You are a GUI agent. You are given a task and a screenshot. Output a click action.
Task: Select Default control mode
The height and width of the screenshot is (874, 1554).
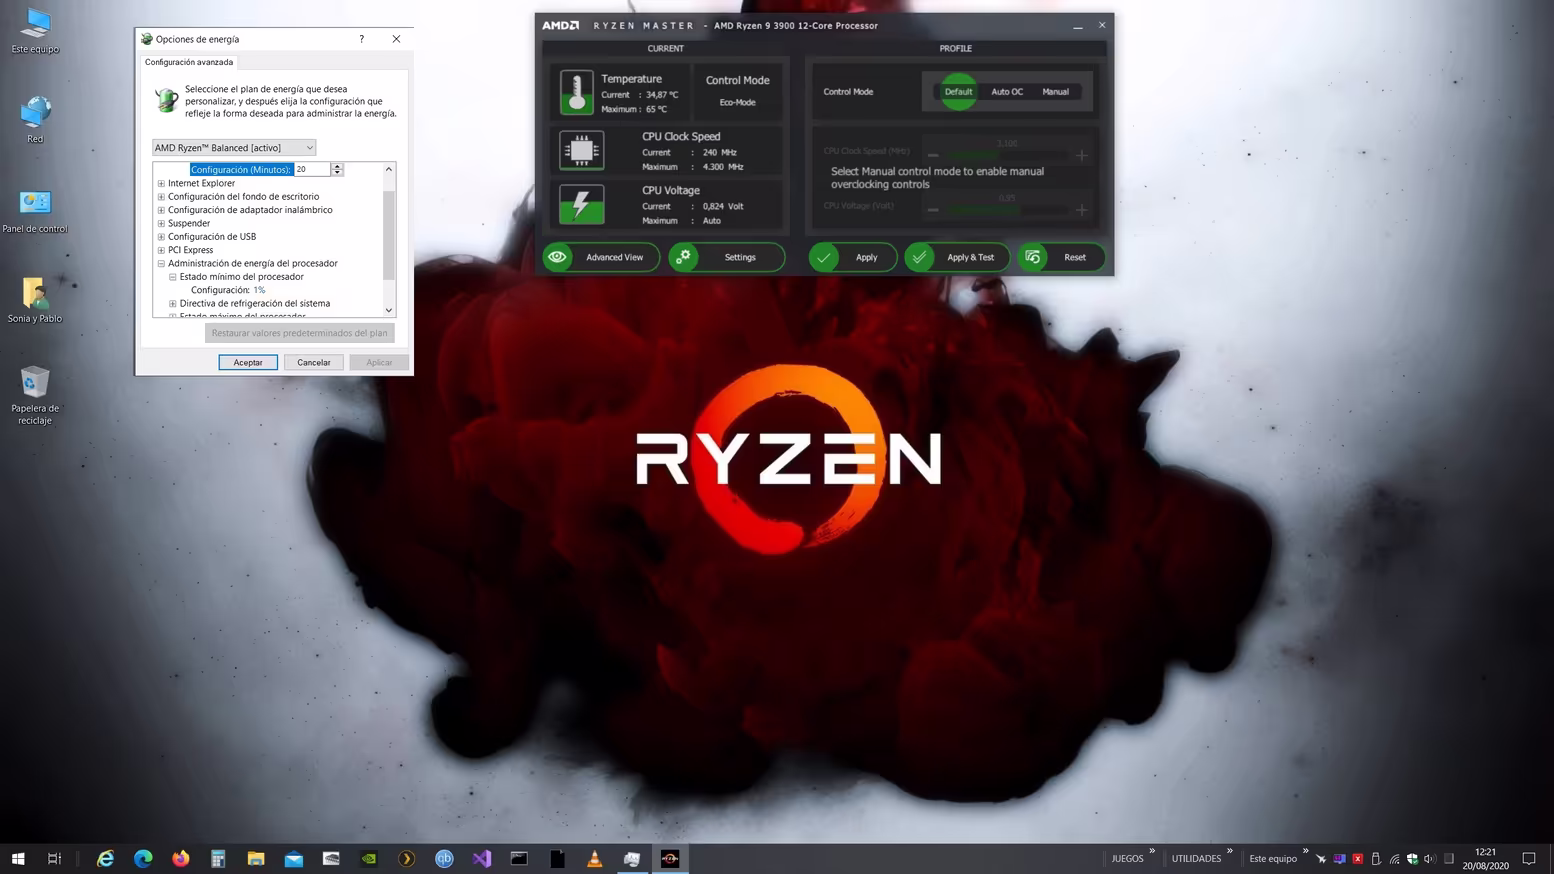pos(958,92)
